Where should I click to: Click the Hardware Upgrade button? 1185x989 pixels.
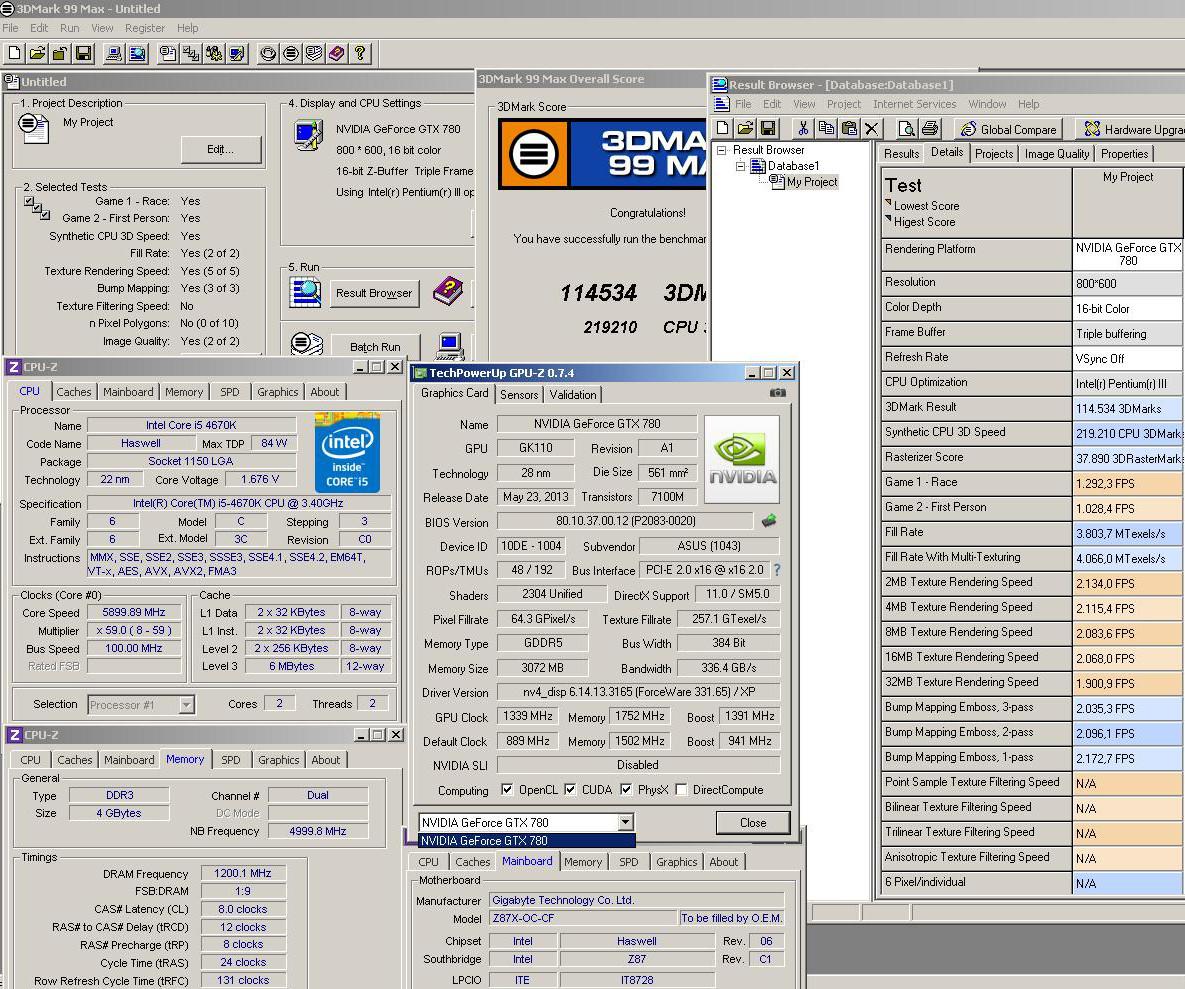(x=1131, y=129)
